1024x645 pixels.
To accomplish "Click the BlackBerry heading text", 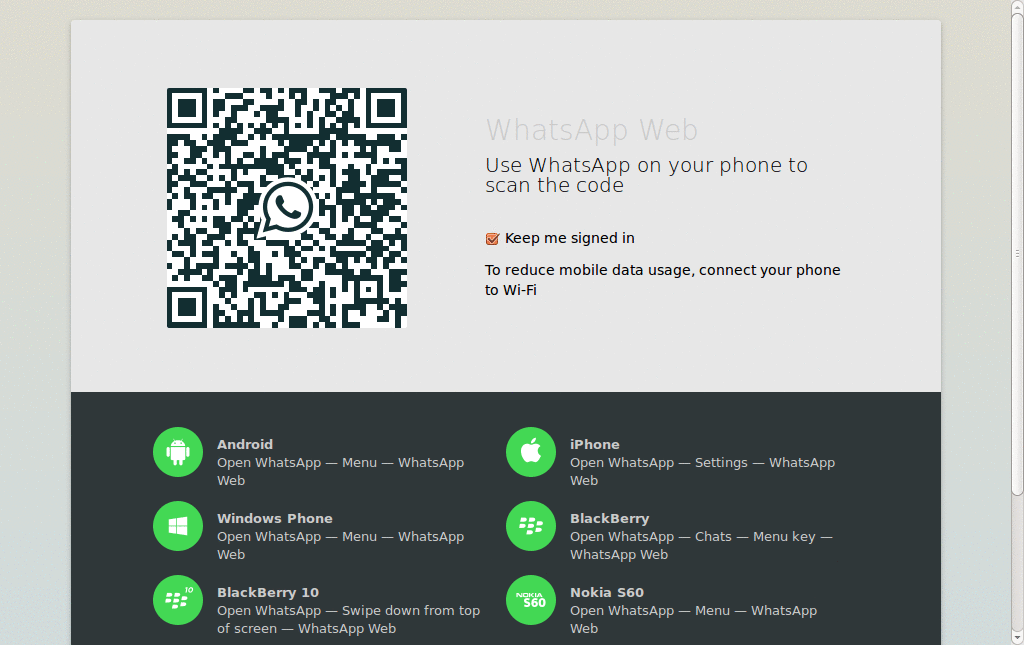I will (609, 518).
